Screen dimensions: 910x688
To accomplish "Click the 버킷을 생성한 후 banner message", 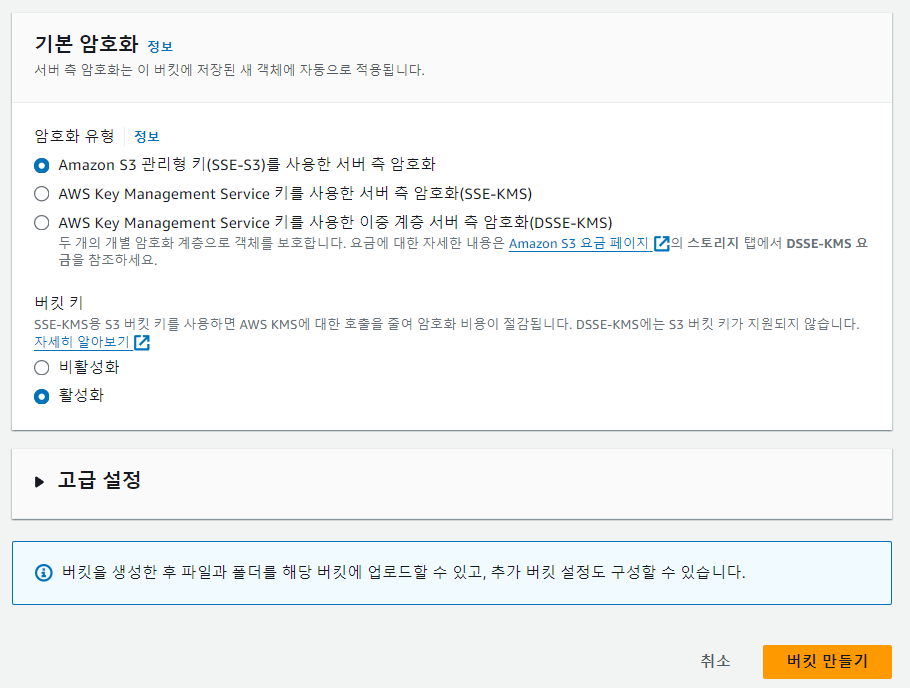I will pyautogui.click(x=403, y=572).
